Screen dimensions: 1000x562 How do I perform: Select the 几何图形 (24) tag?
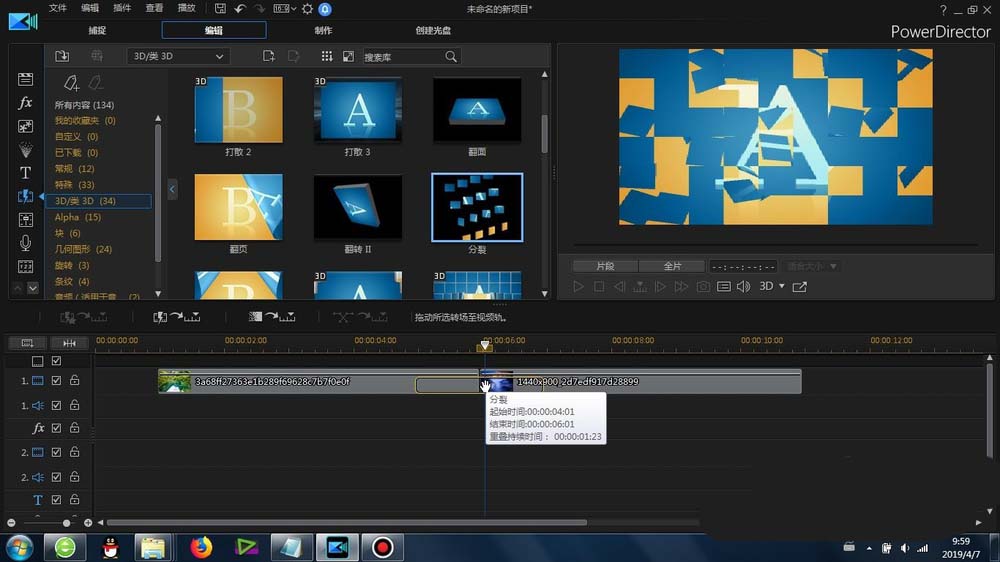click(83, 249)
